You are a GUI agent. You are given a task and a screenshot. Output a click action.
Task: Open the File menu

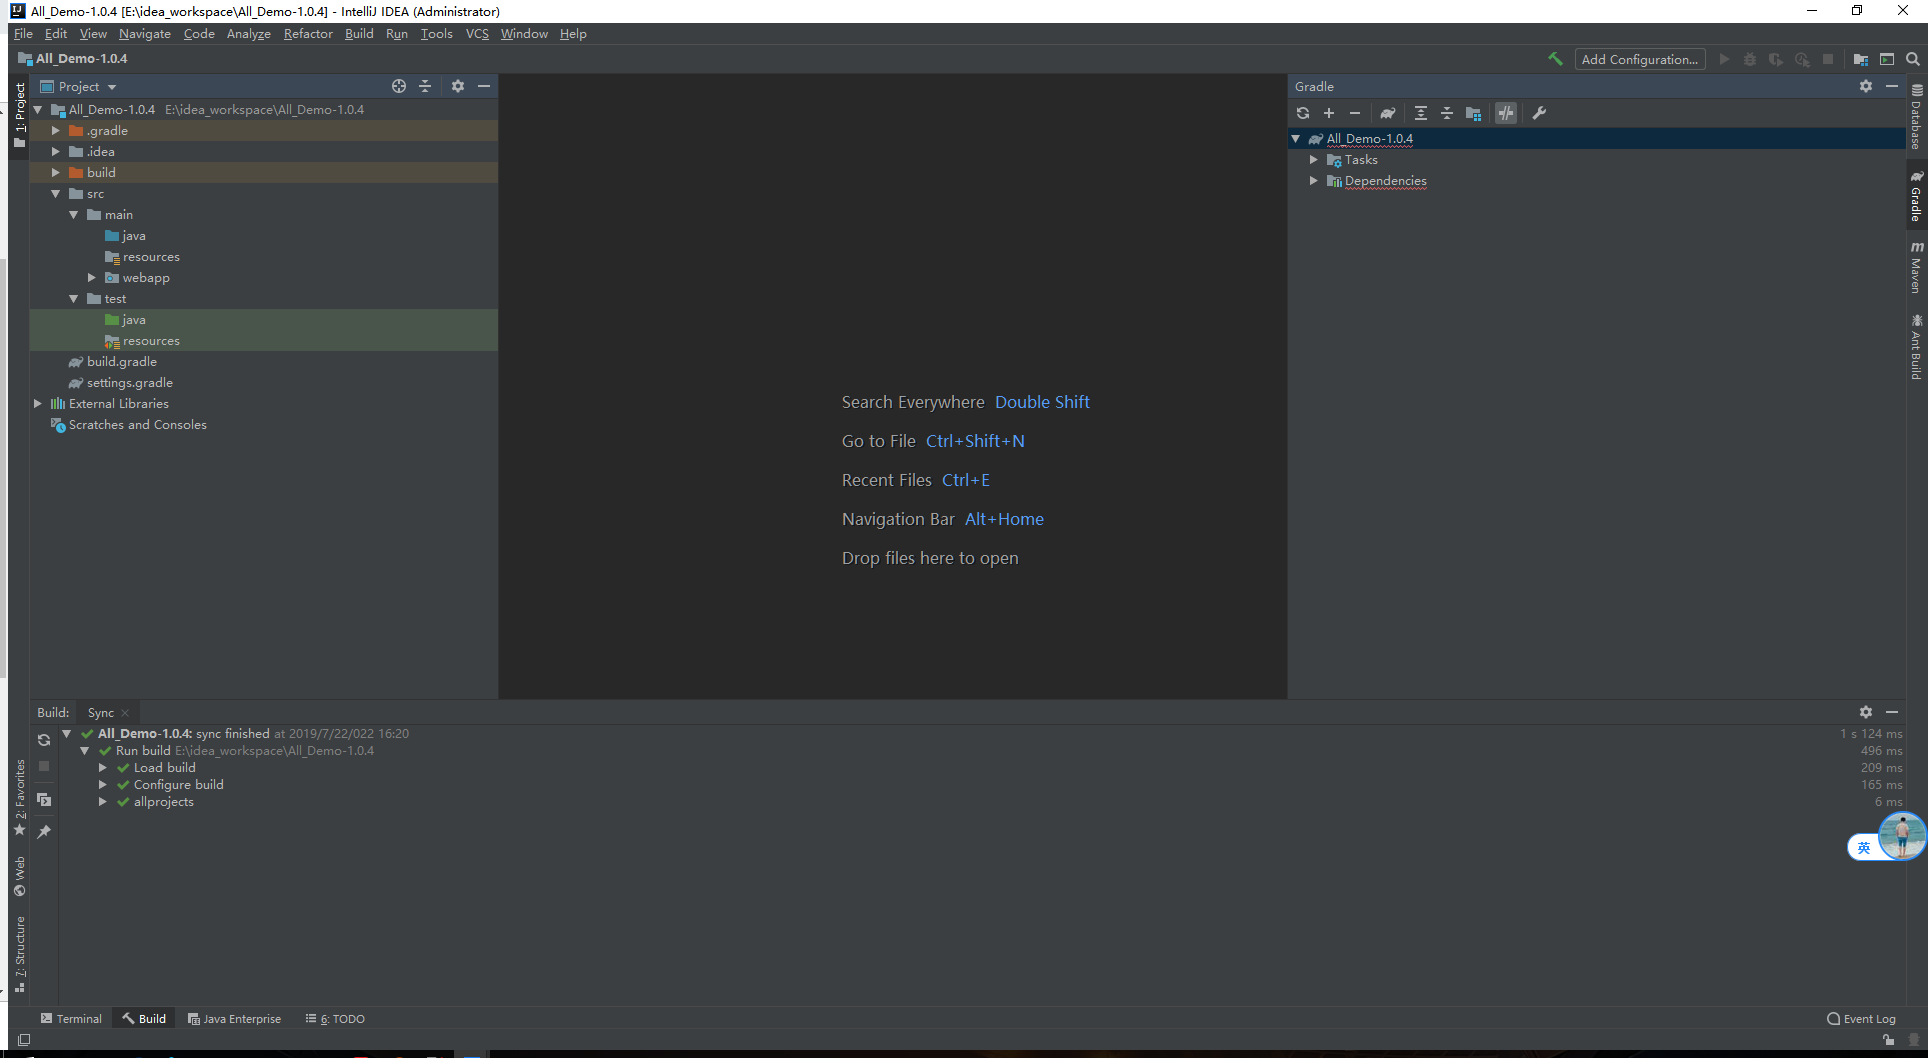tap(24, 34)
